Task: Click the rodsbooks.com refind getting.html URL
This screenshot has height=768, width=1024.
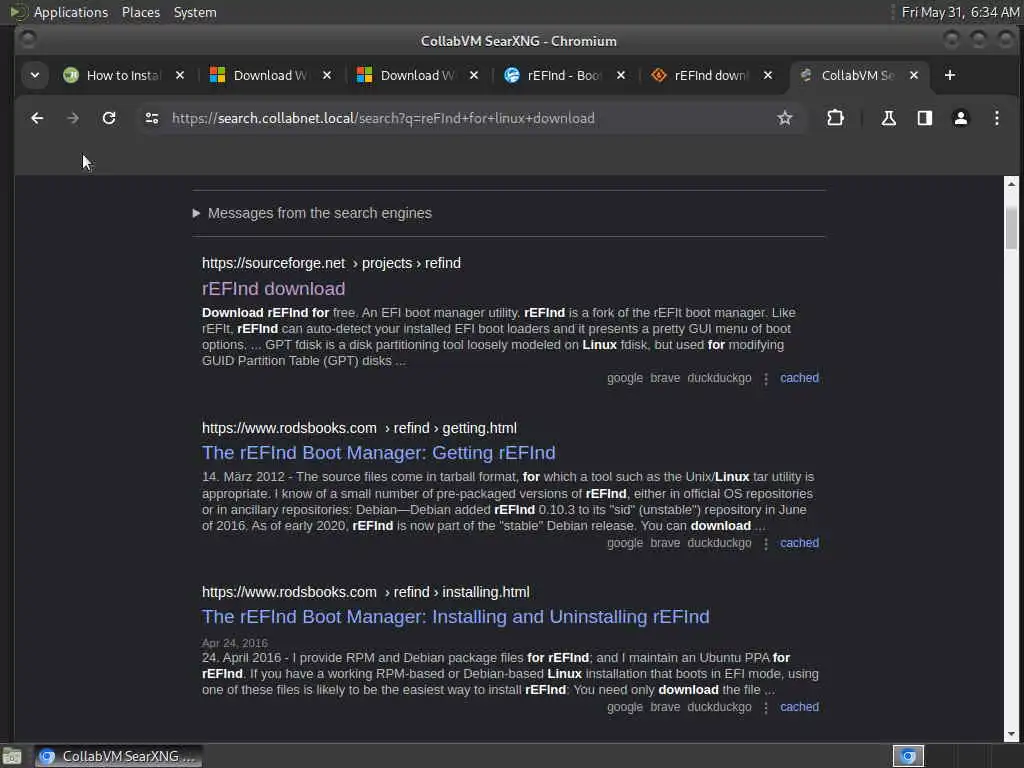Action: point(359,428)
